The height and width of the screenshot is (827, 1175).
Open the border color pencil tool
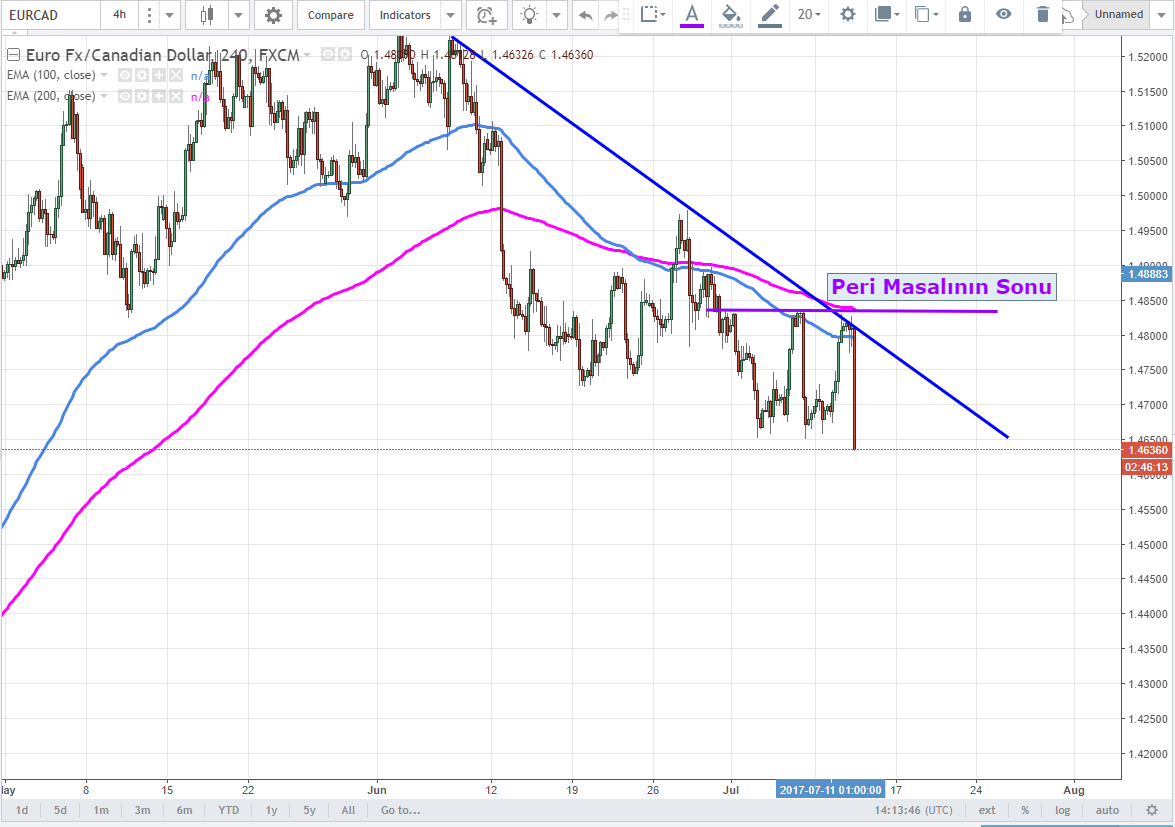[x=769, y=14]
